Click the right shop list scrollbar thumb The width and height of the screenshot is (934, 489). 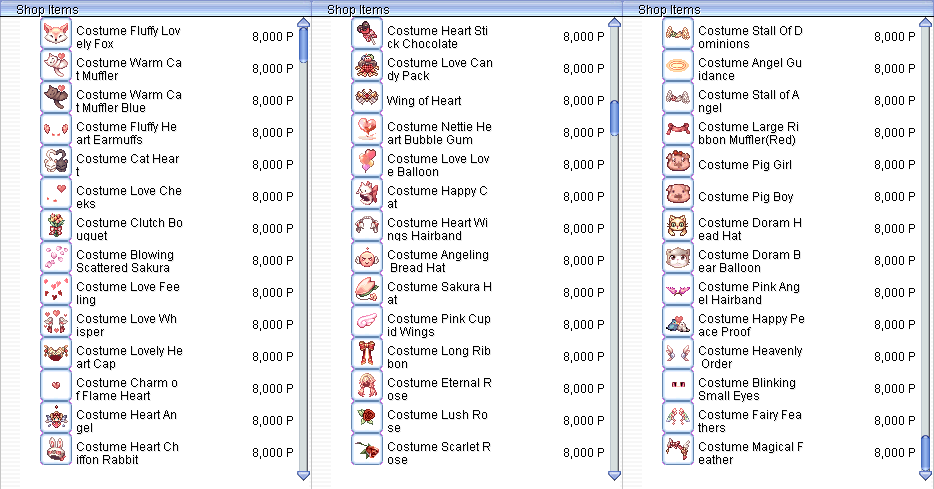coord(925,453)
